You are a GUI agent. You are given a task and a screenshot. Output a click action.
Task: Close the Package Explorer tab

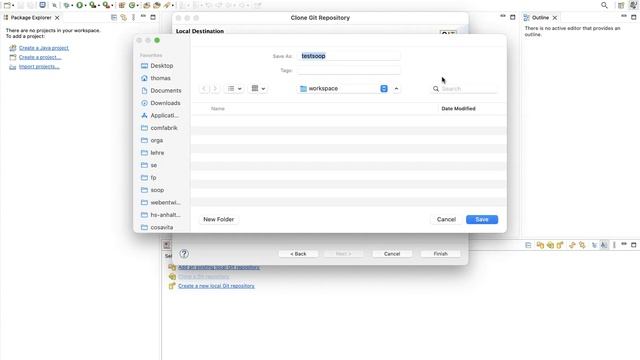tap(57, 18)
